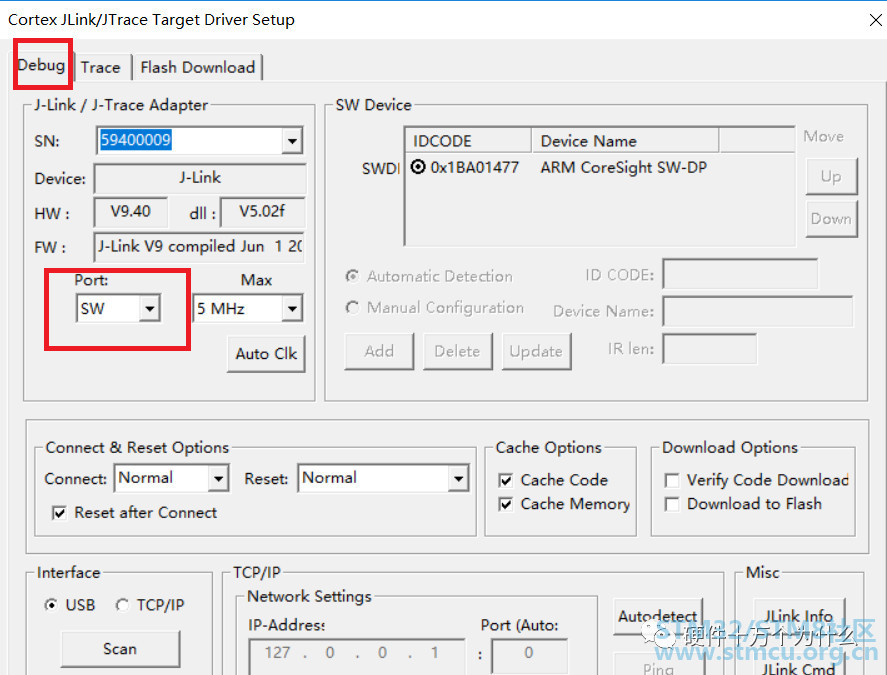Close the Target Driver Setup dialog

click(x=875, y=20)
